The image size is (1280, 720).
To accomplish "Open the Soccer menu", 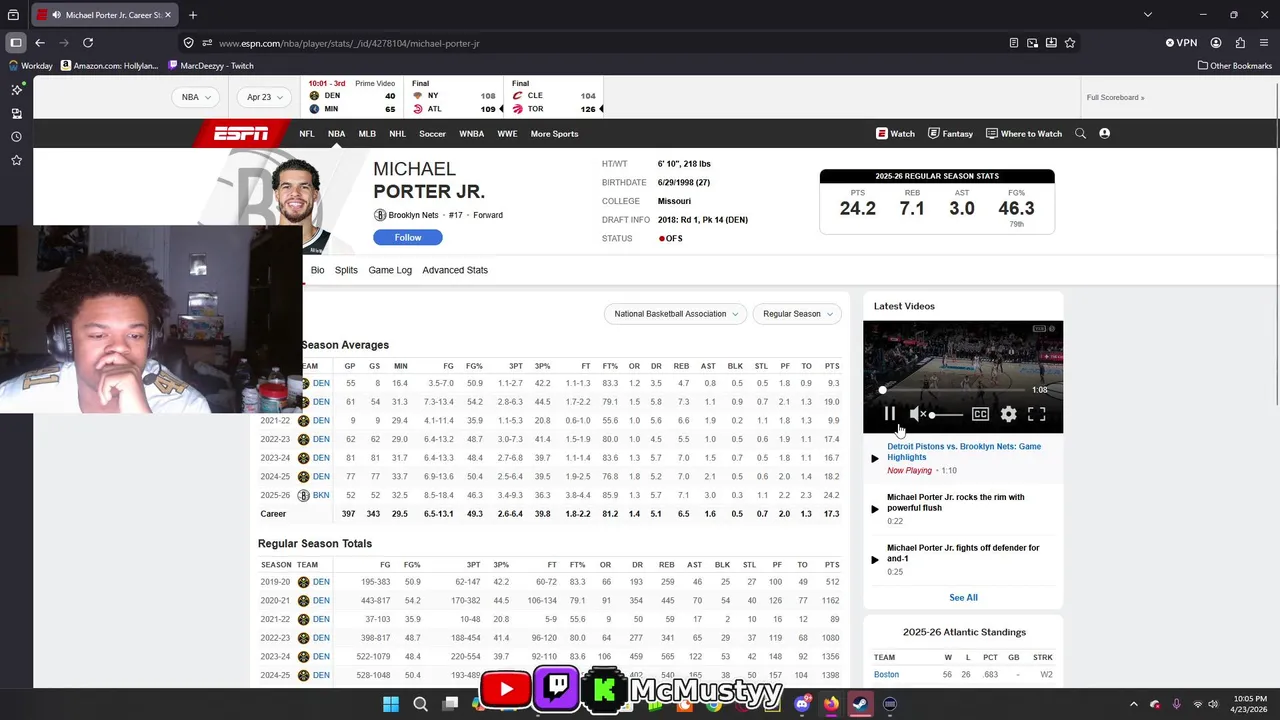I will click(432, 133).
